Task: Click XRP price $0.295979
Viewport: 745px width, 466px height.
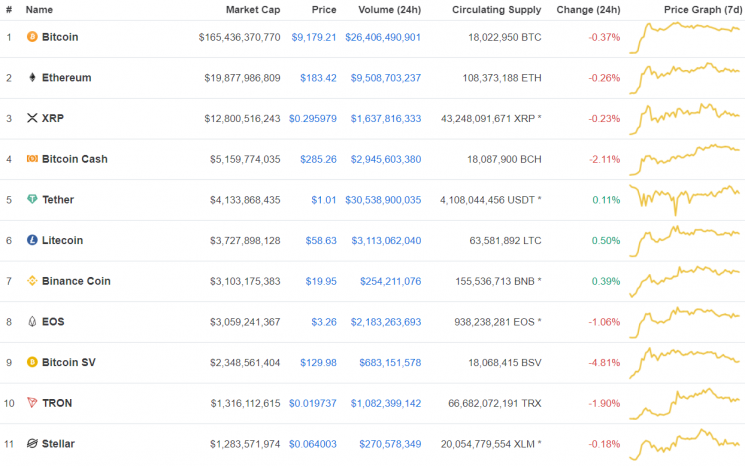Action: point(313,118)
